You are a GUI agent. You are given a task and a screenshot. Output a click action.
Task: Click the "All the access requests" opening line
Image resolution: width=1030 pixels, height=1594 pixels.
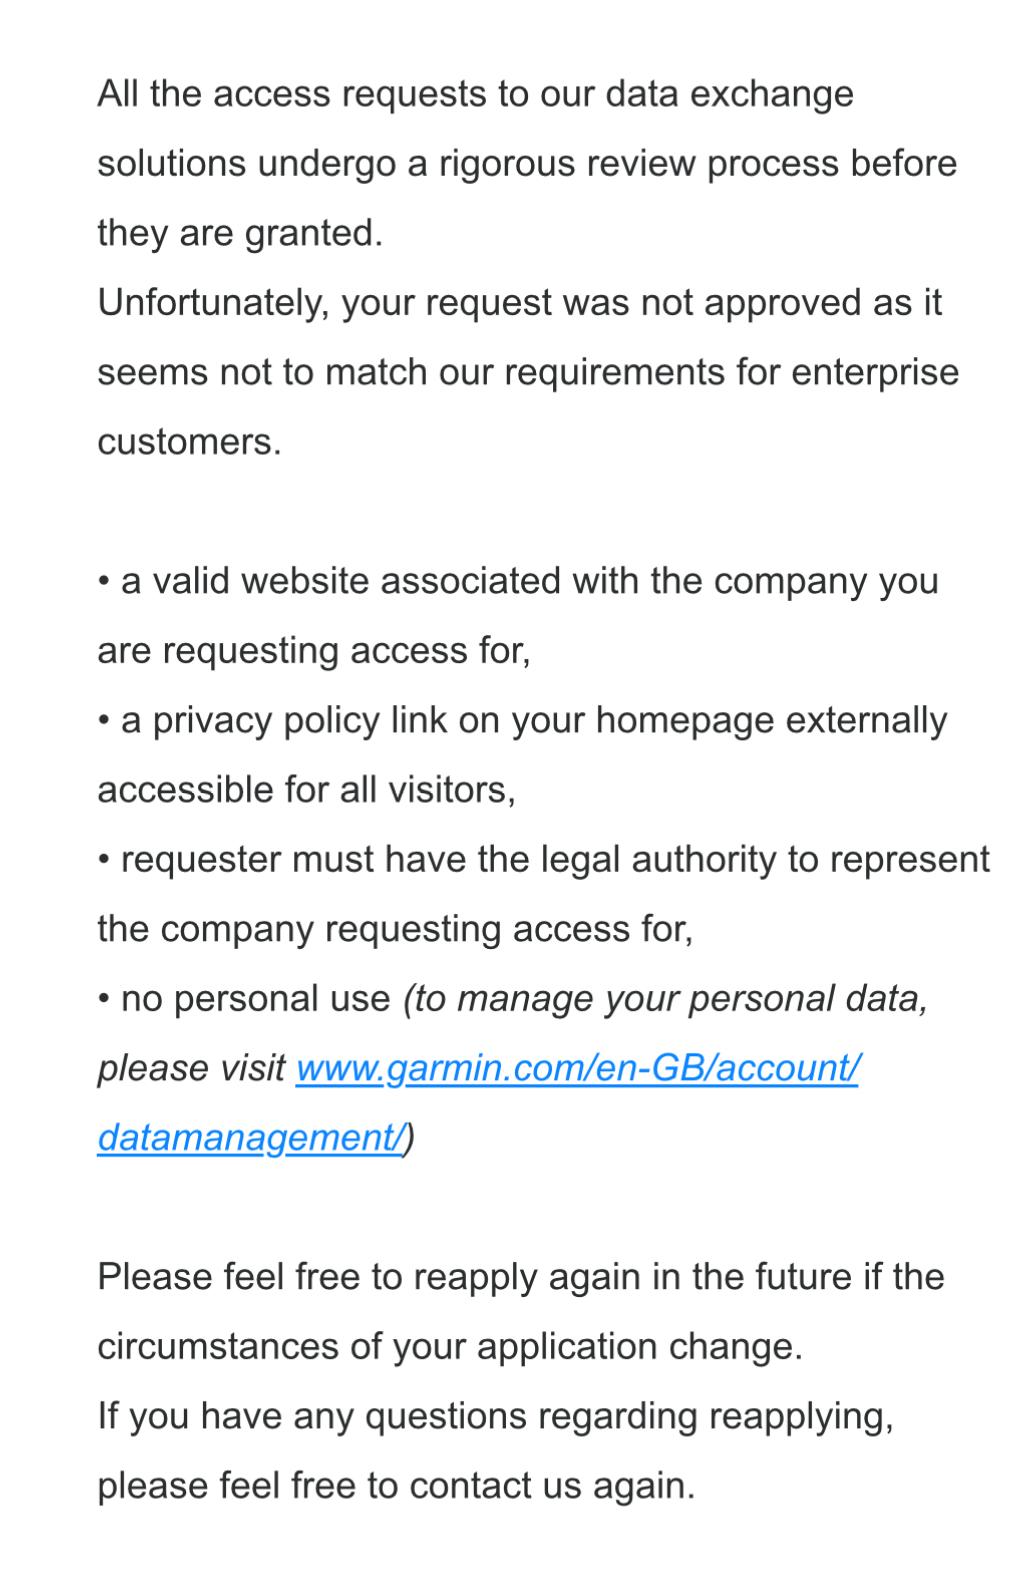pos(475,95)
